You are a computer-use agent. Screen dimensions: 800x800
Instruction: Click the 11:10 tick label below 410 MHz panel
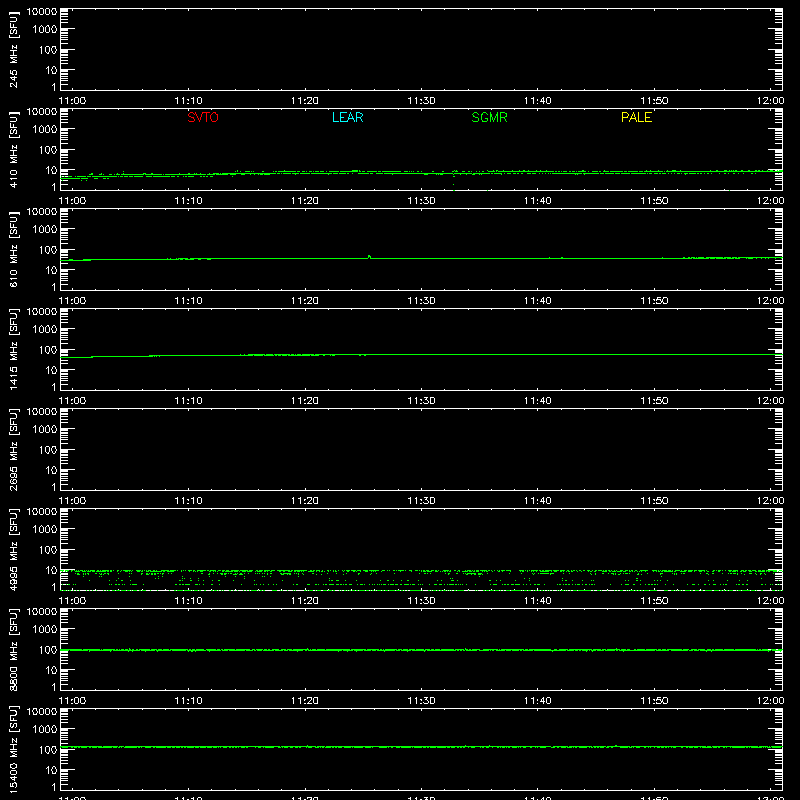188,201
